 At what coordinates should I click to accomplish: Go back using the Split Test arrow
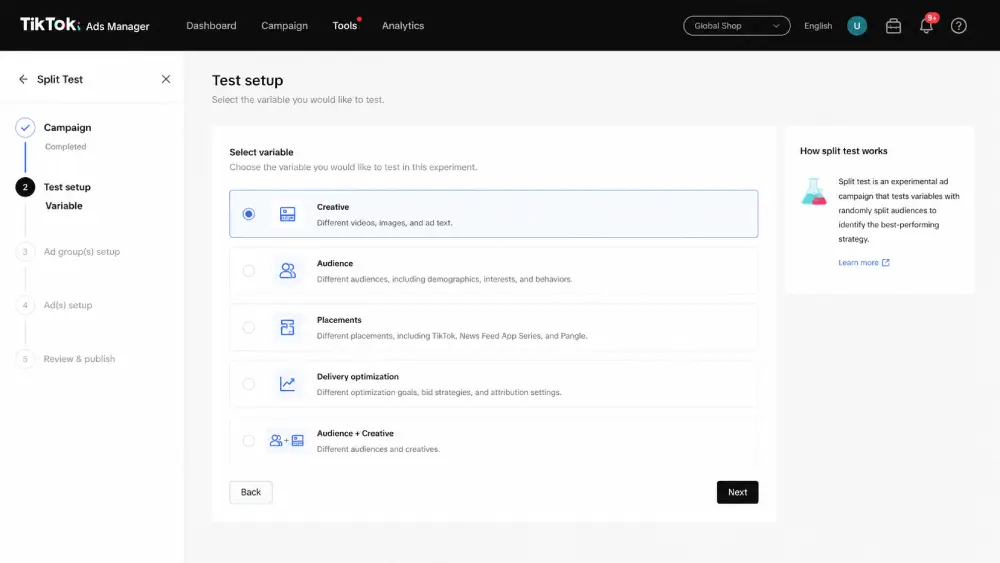coord(23,79)
